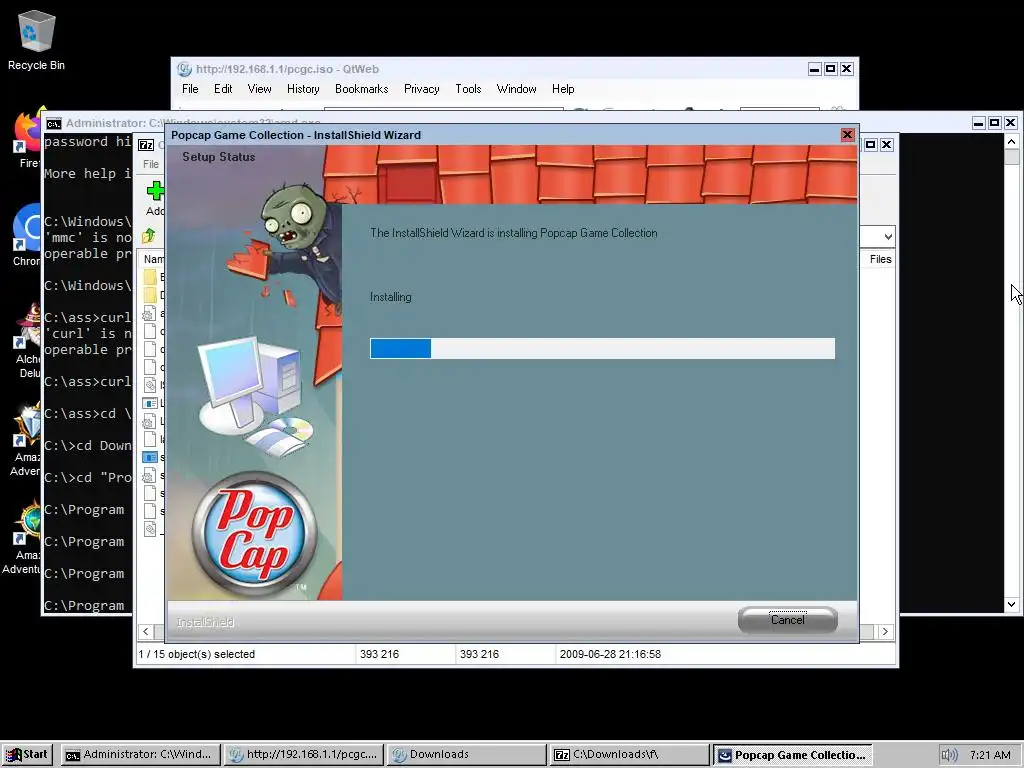
Task: Click command prompt scrollbar down arrow
Action: [1011, 604]
